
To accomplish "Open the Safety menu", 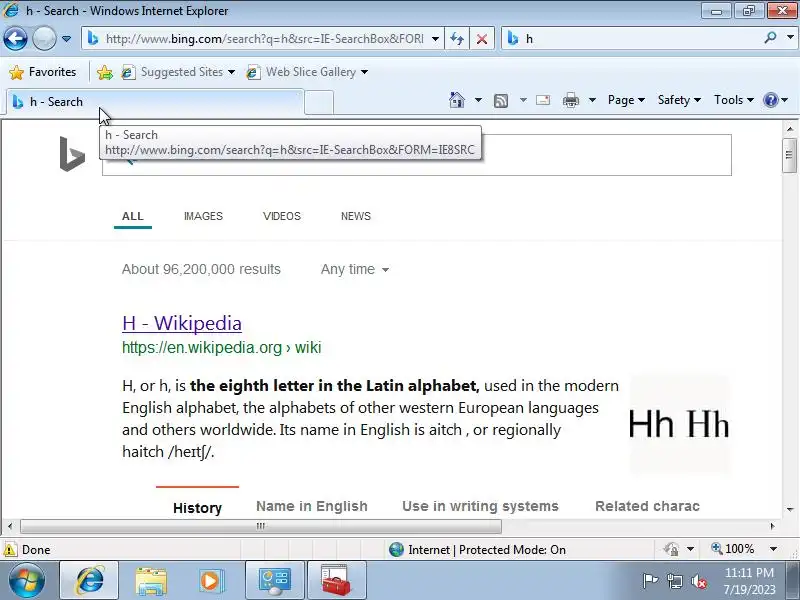I will click(679, 100).
